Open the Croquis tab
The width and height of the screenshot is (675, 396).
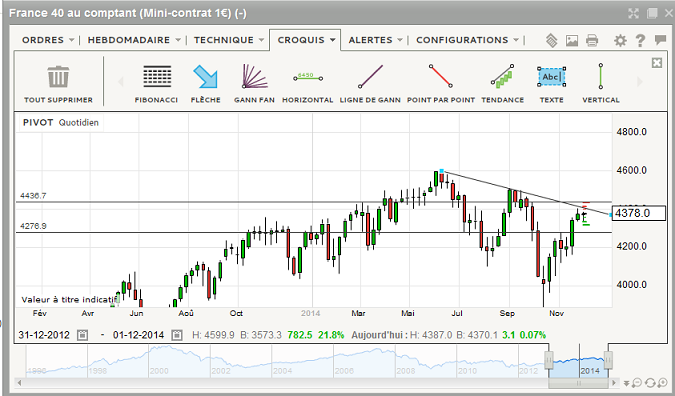click(x=305, y=40)
